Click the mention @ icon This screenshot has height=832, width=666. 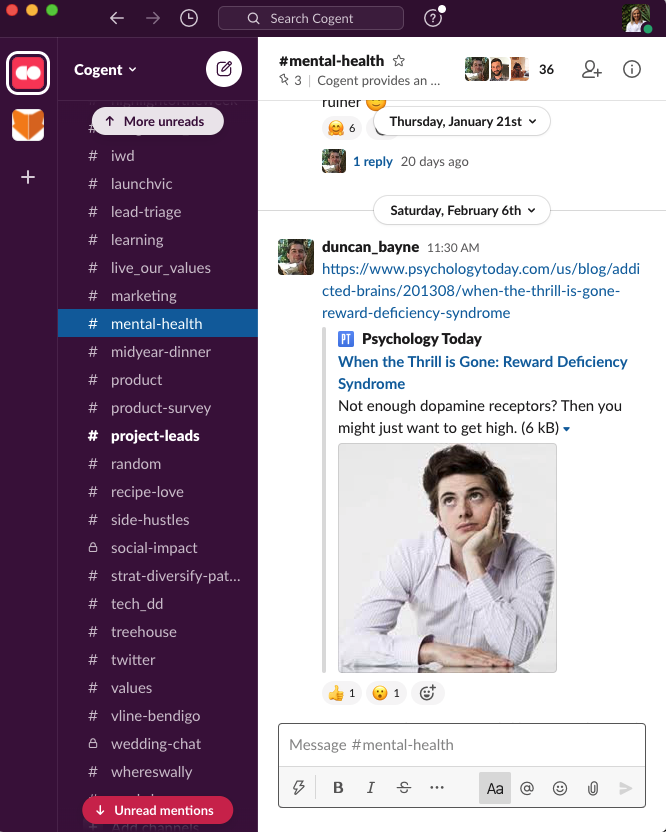pyautogui.click(x=527, y=788)
